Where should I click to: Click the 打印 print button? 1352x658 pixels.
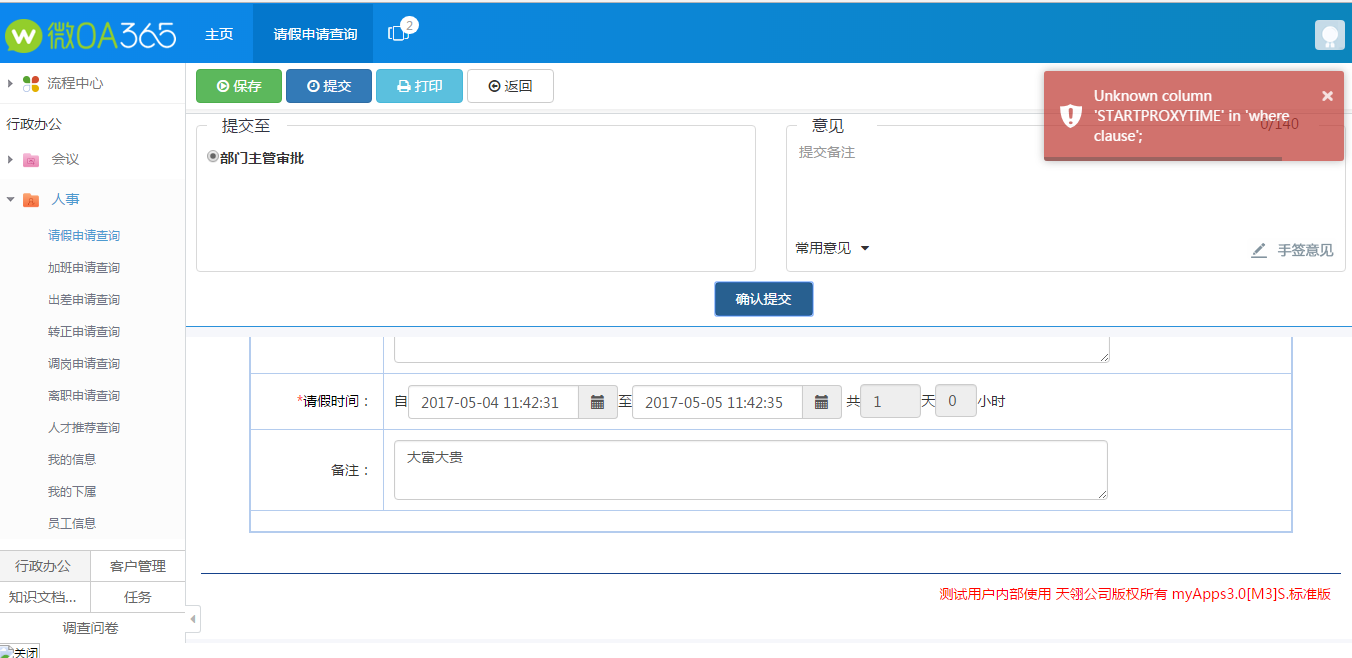click(419, 86)
